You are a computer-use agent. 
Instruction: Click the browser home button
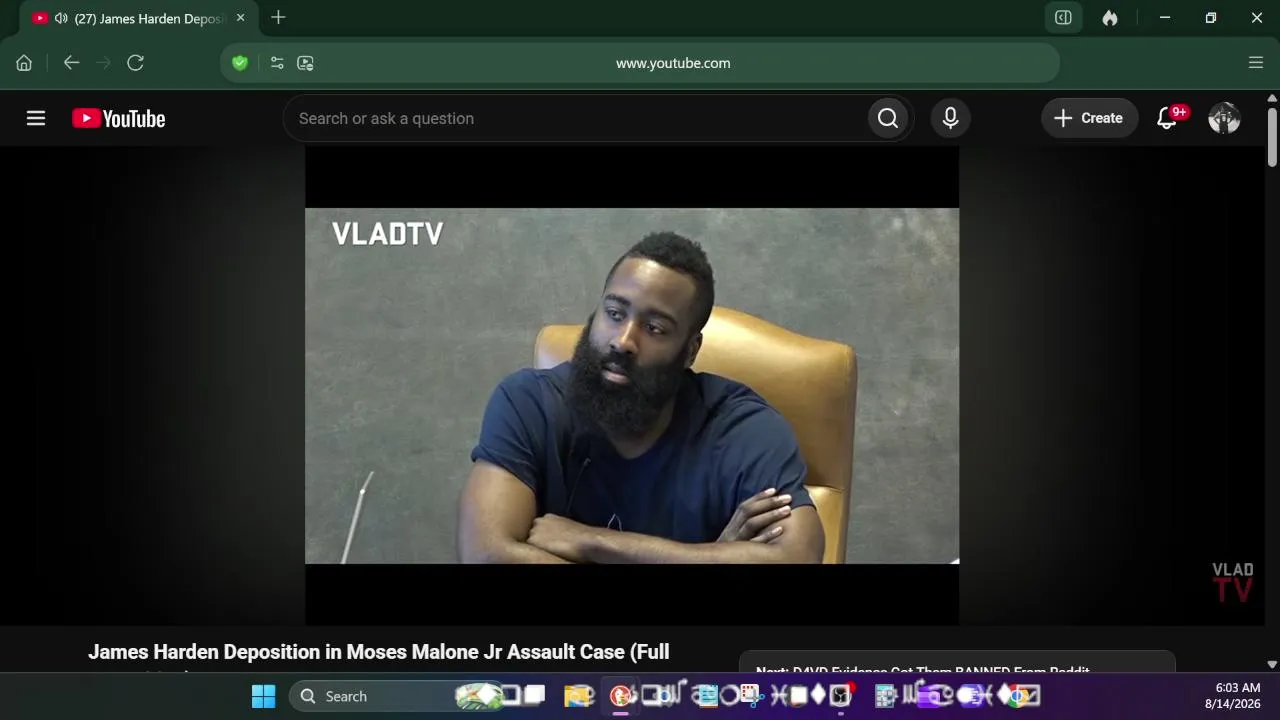(24, 63)
